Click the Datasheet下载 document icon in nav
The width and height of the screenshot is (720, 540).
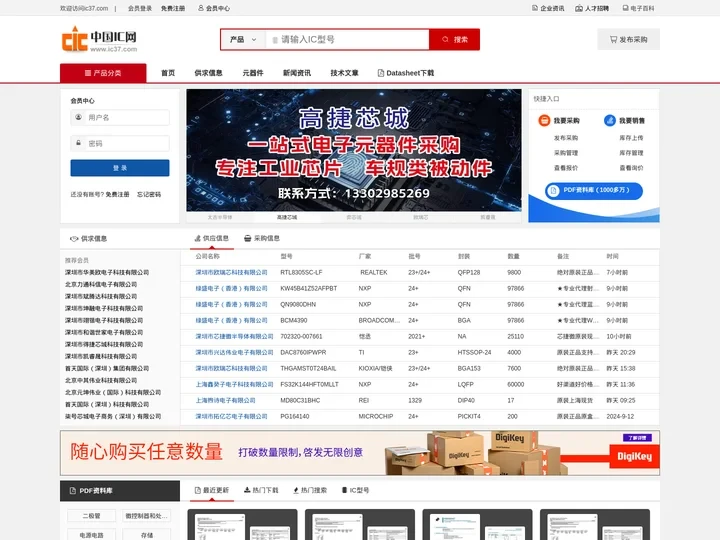(x=381, y=73)
